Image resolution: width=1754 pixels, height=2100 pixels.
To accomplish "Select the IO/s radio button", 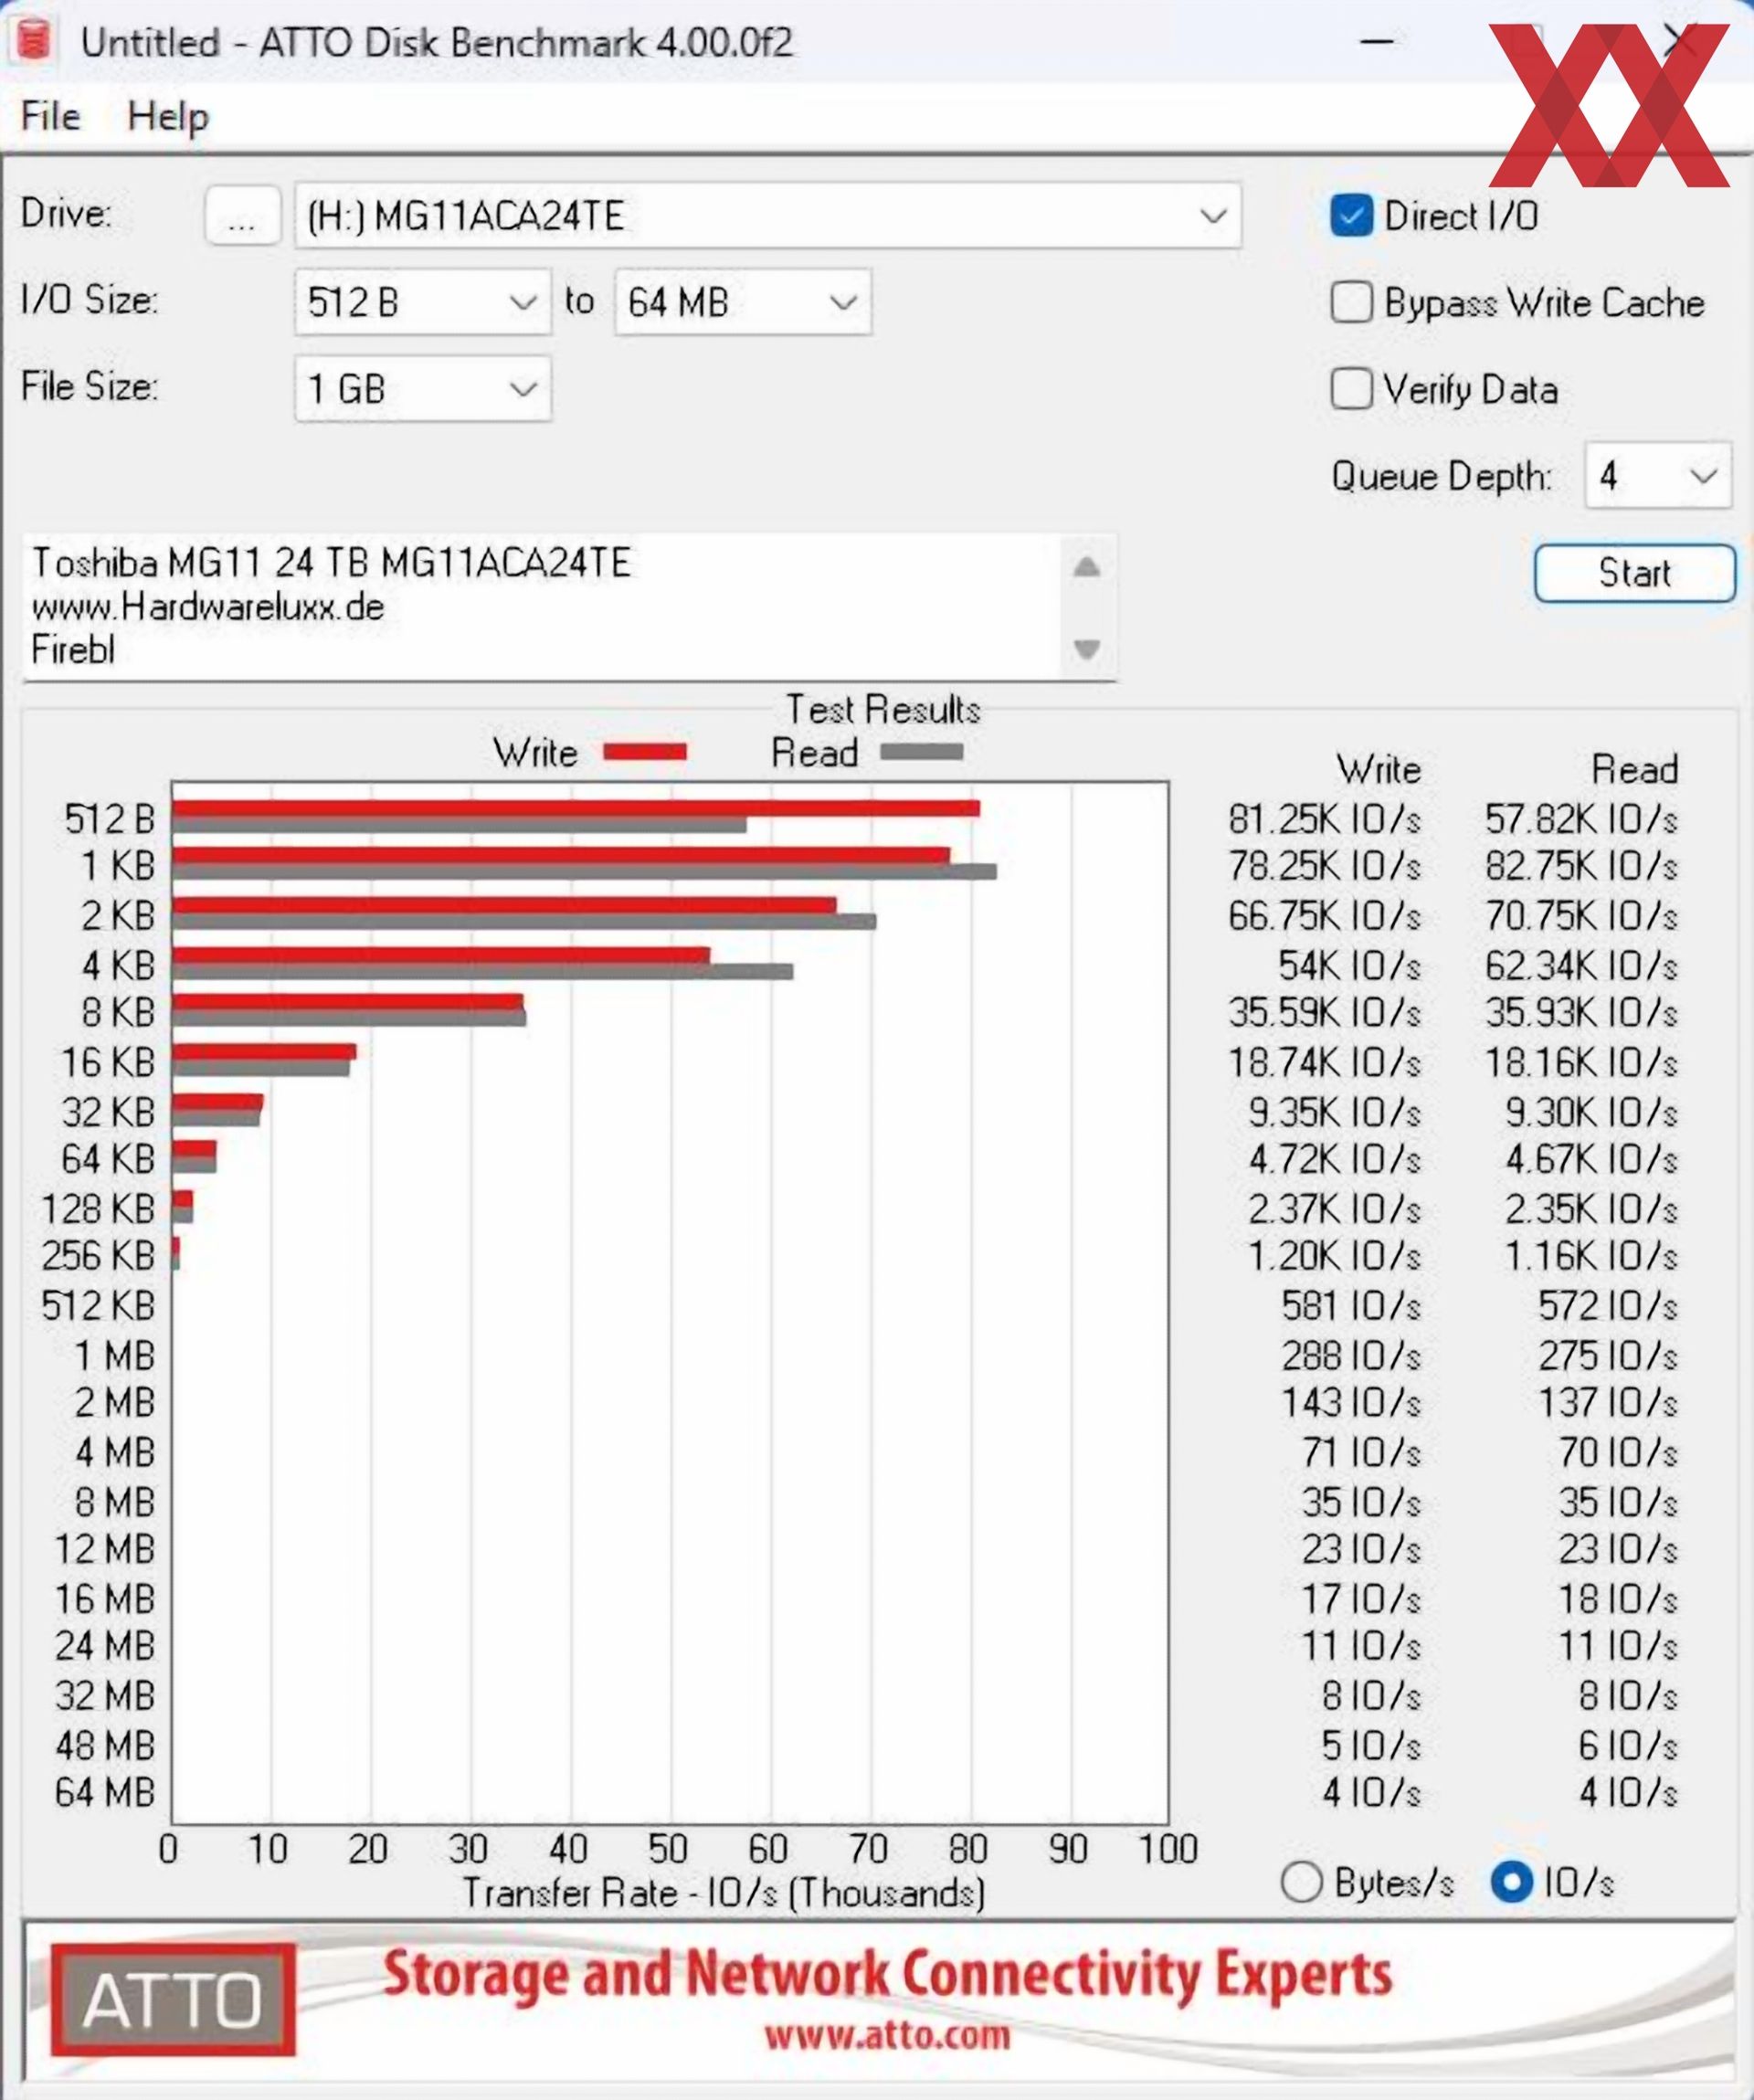I will (1511, 1883).
